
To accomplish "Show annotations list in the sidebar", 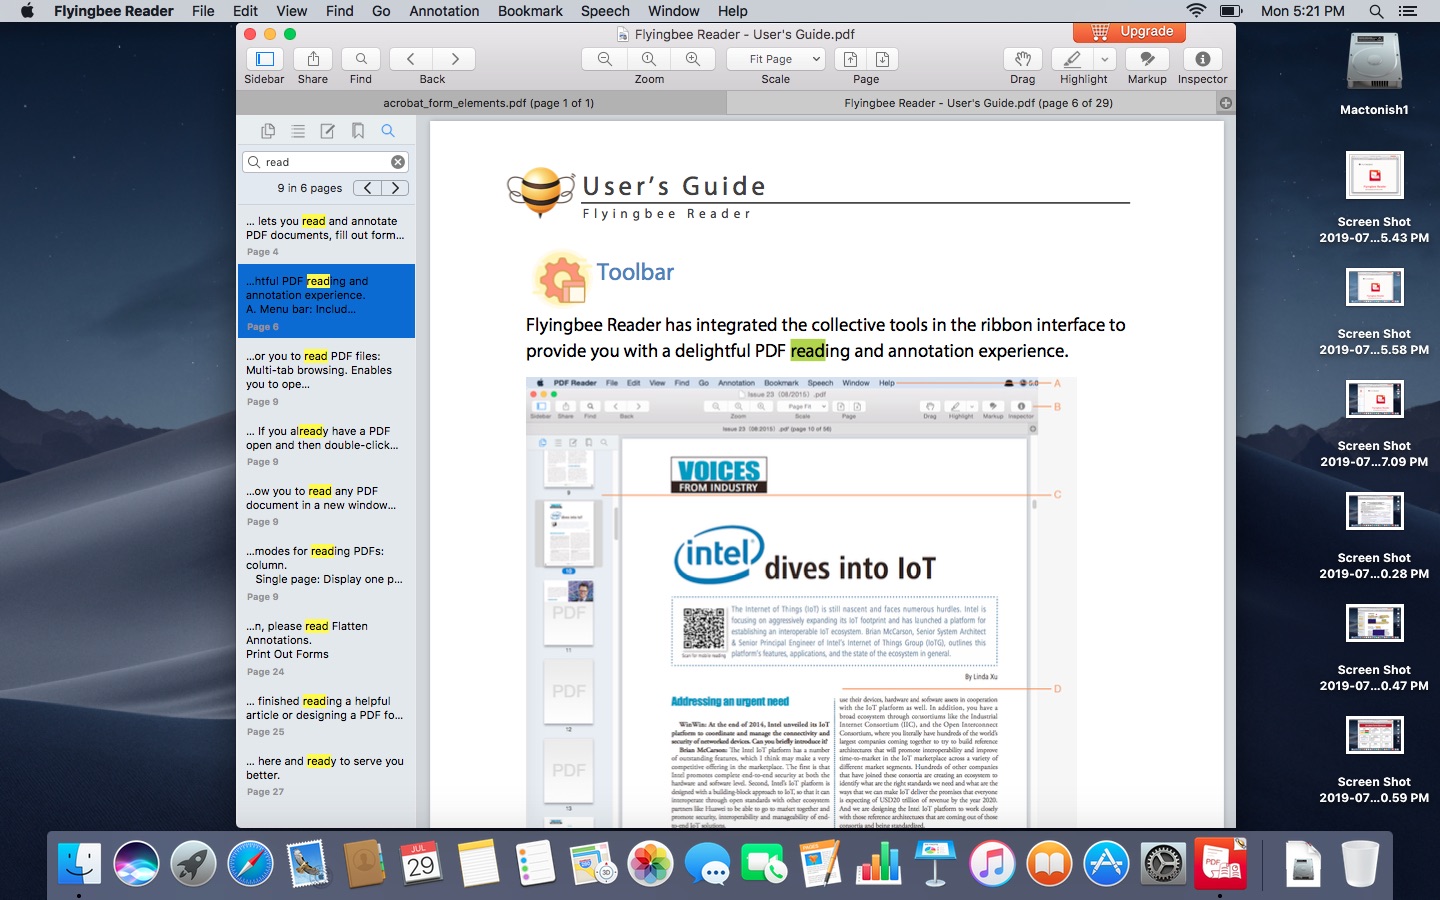I will (327, 131).
